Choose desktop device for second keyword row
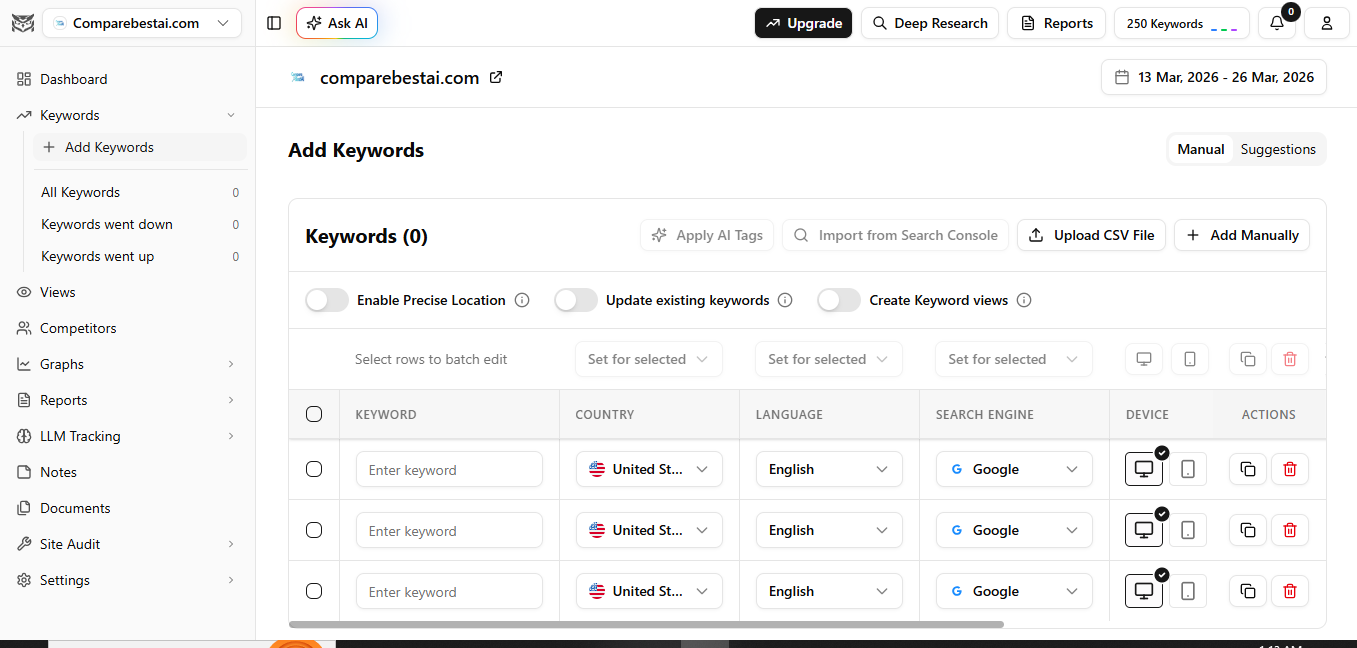This screenshot has width=1357, height=648. tap(1144, 530)
